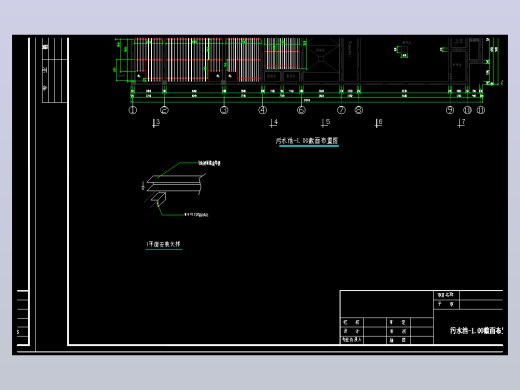This screenshot has width=520, height=390.
Task: Click axis bubble 2 below the plan
Action: pyautogui.click(x=164, y=110)
